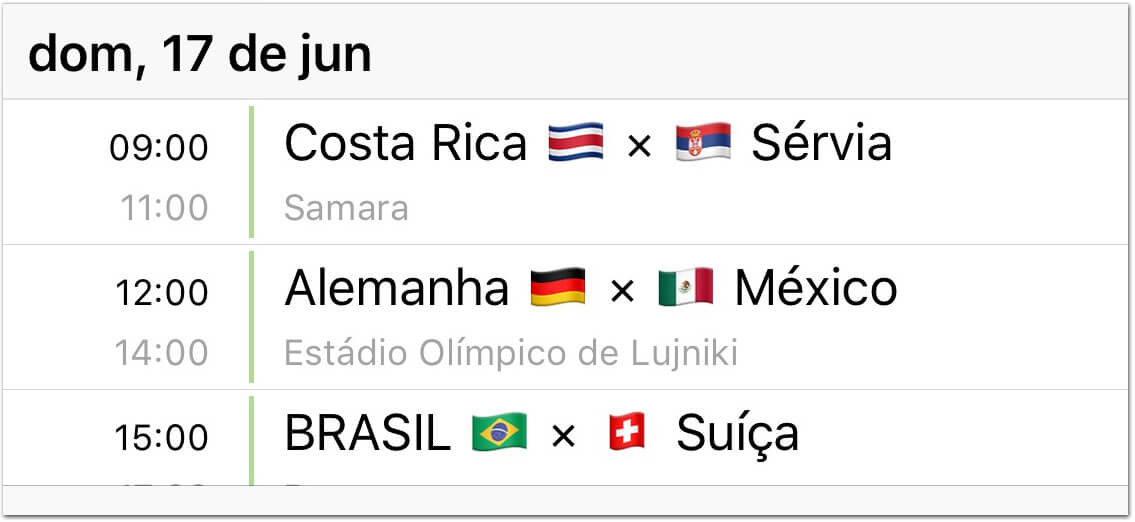1135x522 pixels.
Task: Click the Mexico flag icon
Action: point(685,287)
